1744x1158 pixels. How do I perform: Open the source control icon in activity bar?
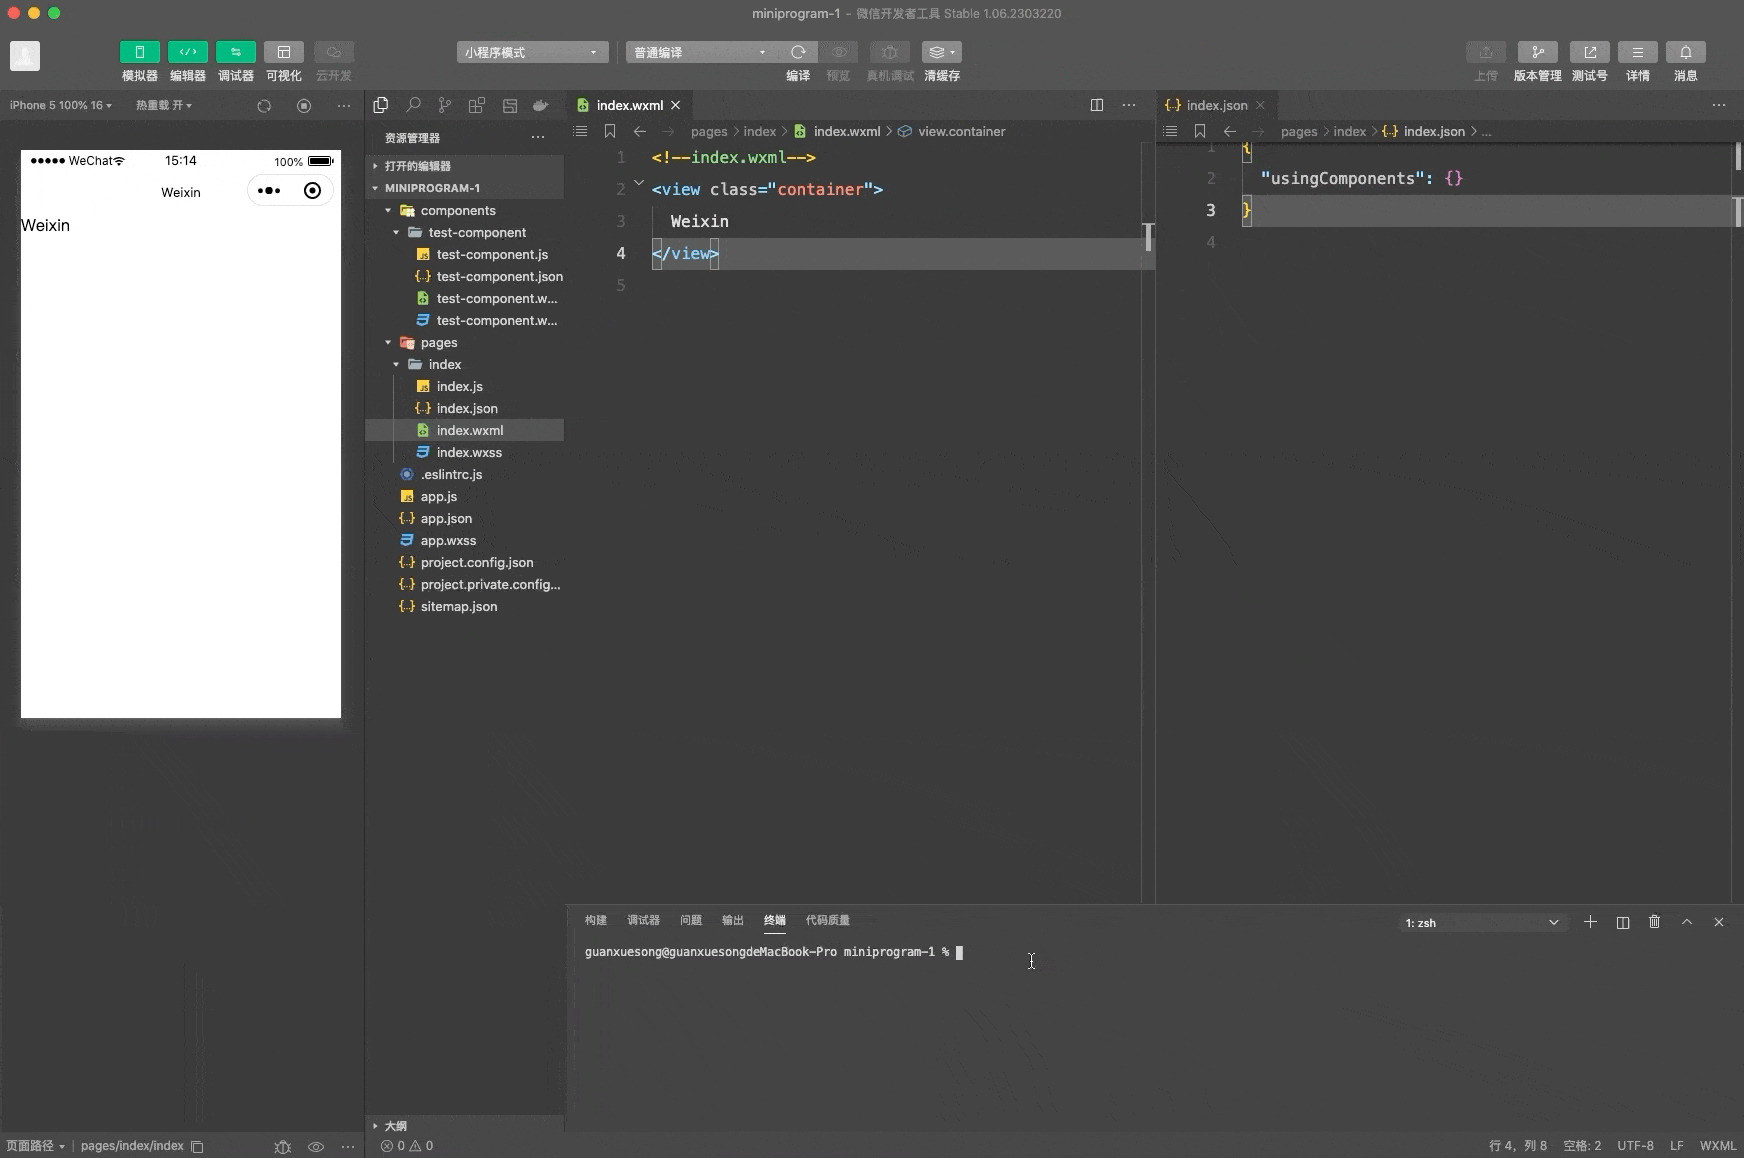pos(445,105)
